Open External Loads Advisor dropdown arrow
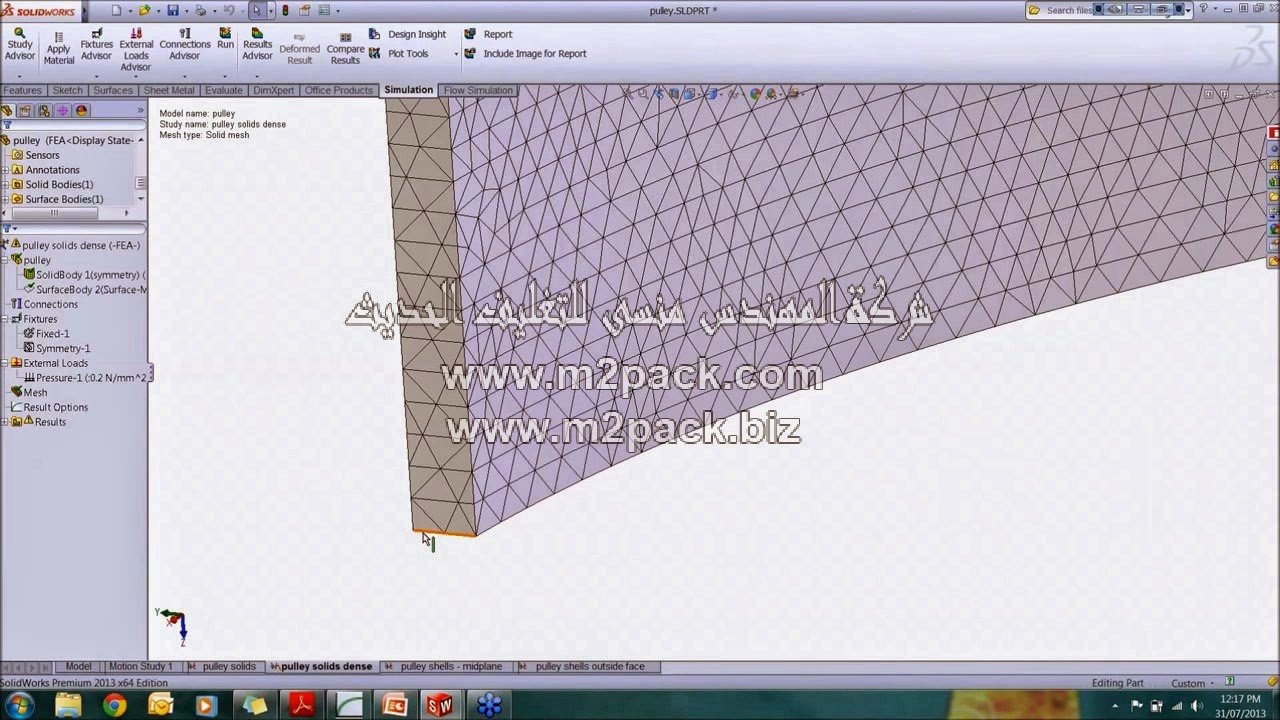Screen dimensions: 1280x720 pyautogui.click(x=136, y=77)
